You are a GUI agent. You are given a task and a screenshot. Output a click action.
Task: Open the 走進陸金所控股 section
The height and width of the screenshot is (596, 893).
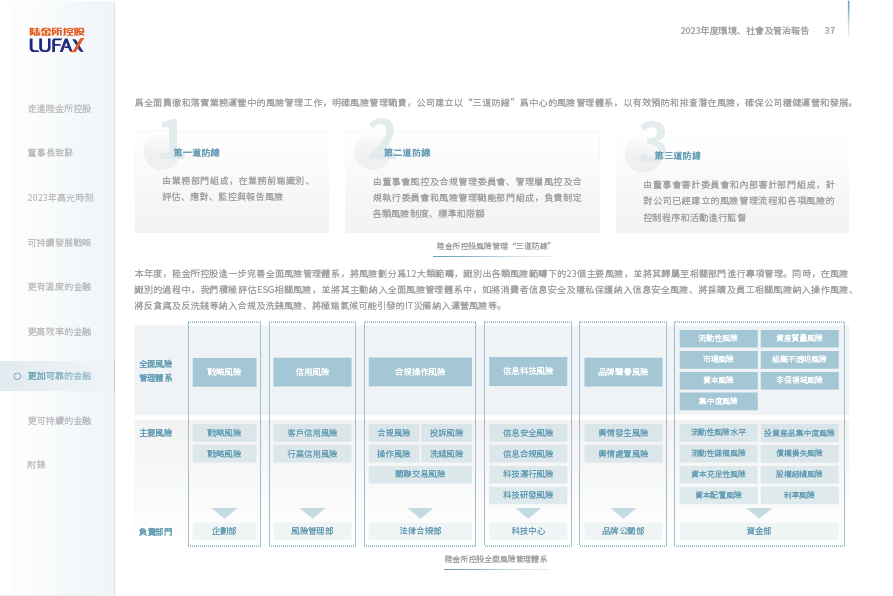[x=59, y=108]
